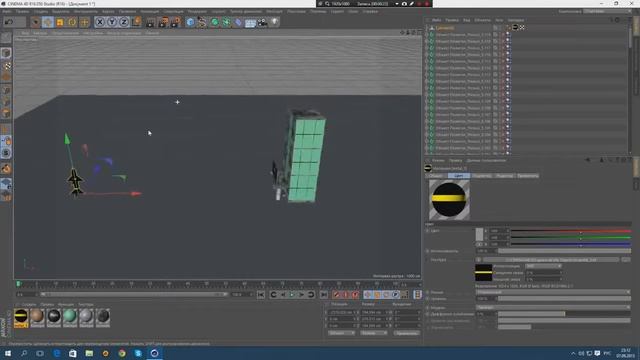Click texture file name bar
This screenshot has height=360, width=640.
click(x=551, y=260)
